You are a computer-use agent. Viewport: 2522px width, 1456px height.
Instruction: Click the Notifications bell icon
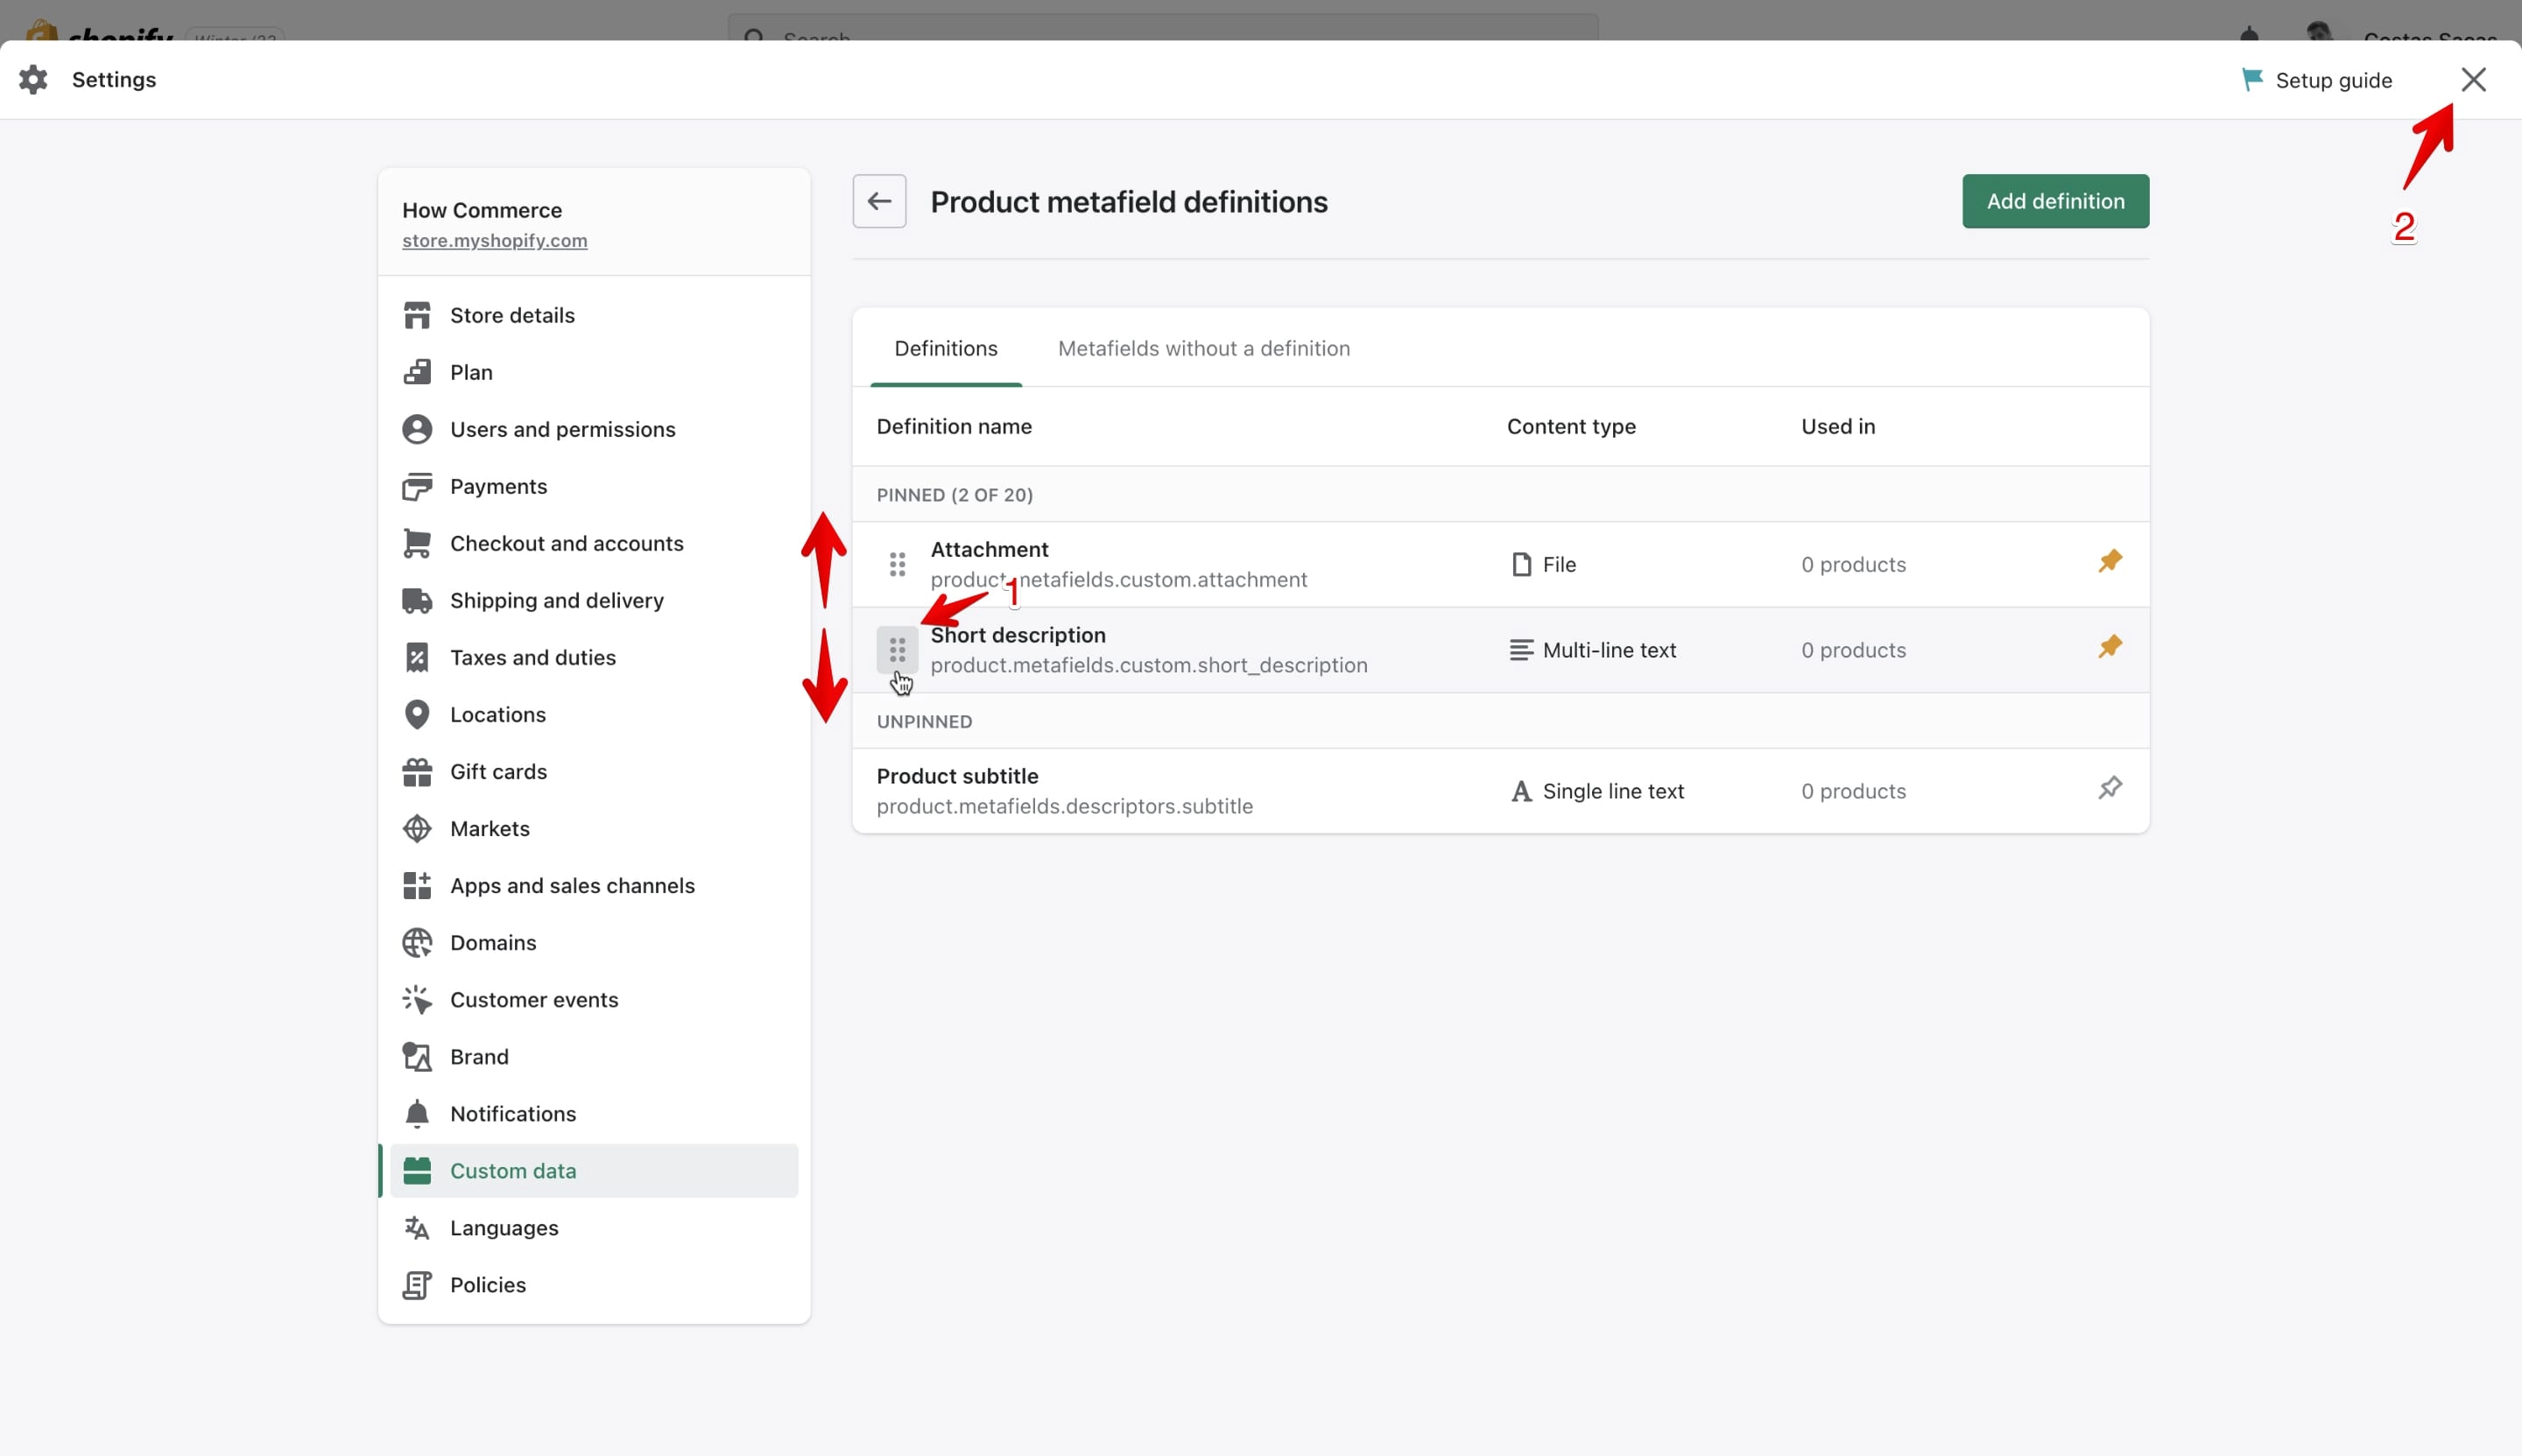coord(417,1113)
